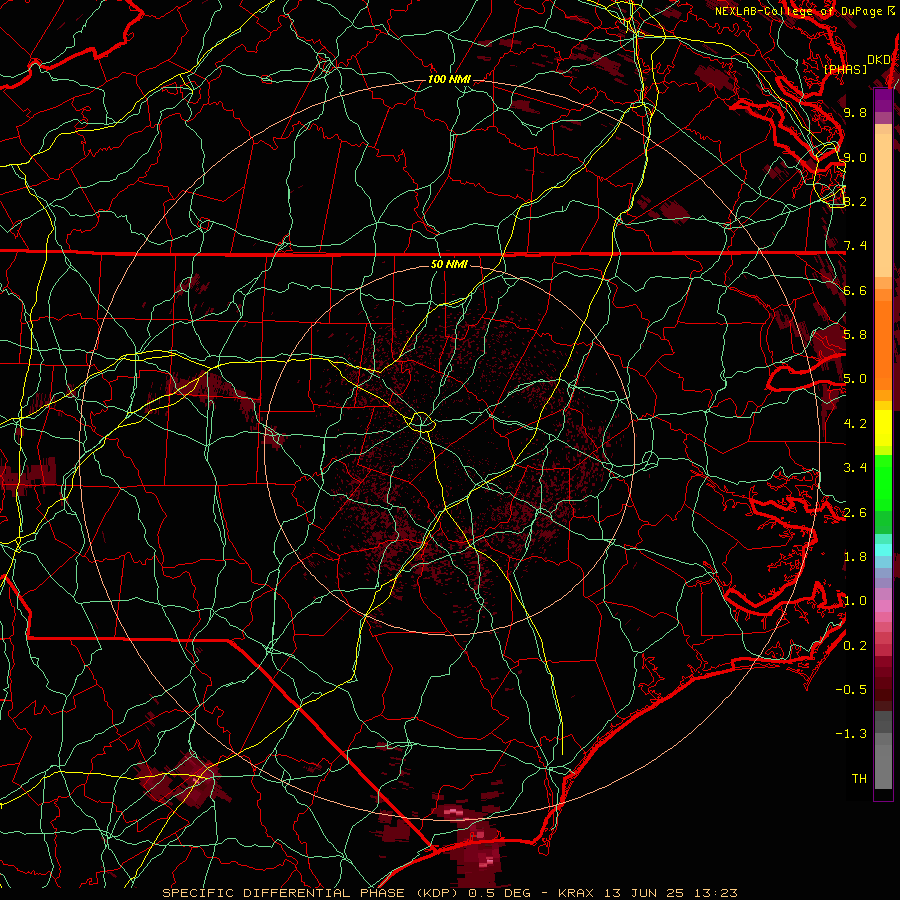Pick the purple top segment of the color bar
Screen dimensions: 900x900
pos(883,100)
